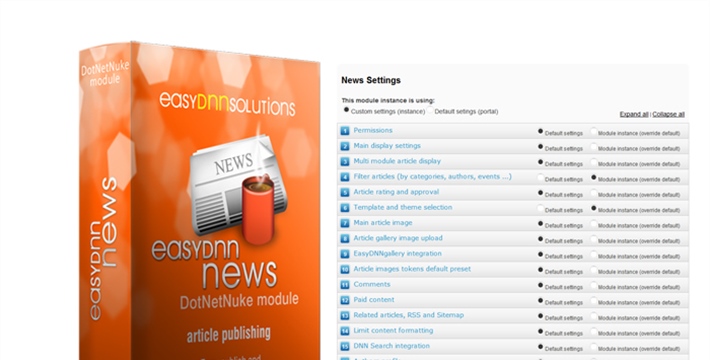Click number 9 icon beside EasyDNNgallery integration

[x=345, y=254]
